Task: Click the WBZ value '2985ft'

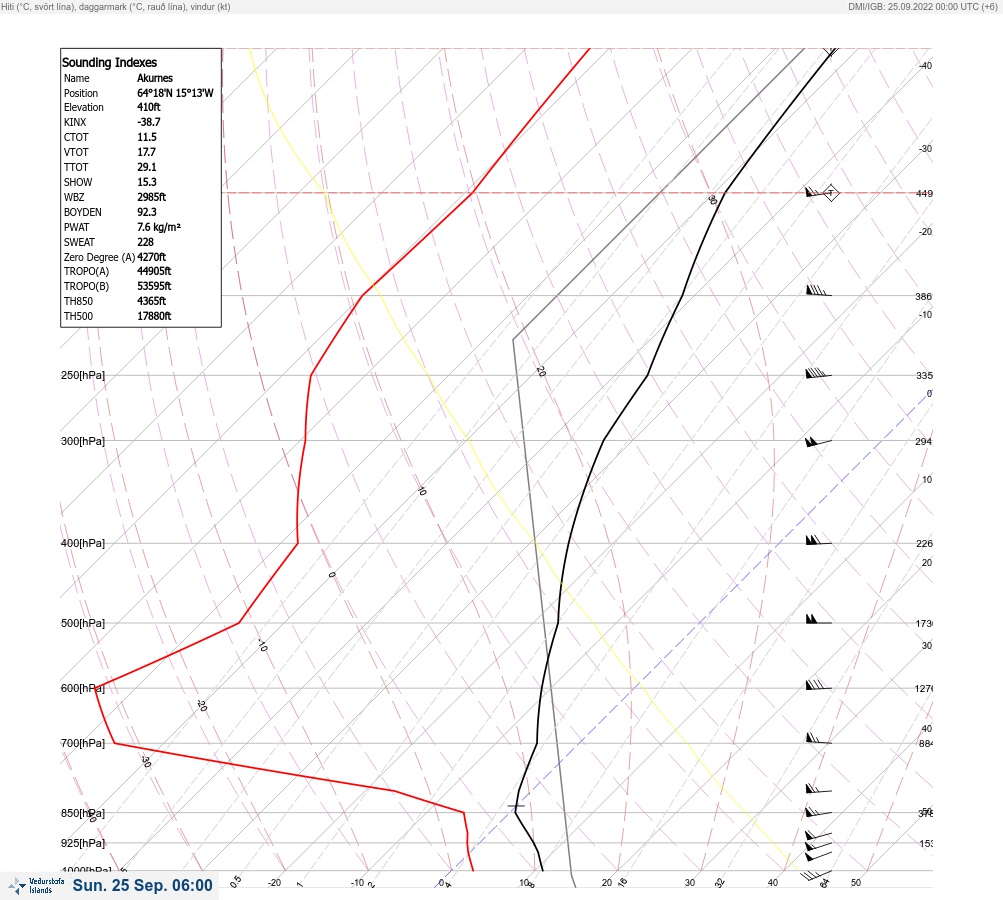Action: coord(152,197)
